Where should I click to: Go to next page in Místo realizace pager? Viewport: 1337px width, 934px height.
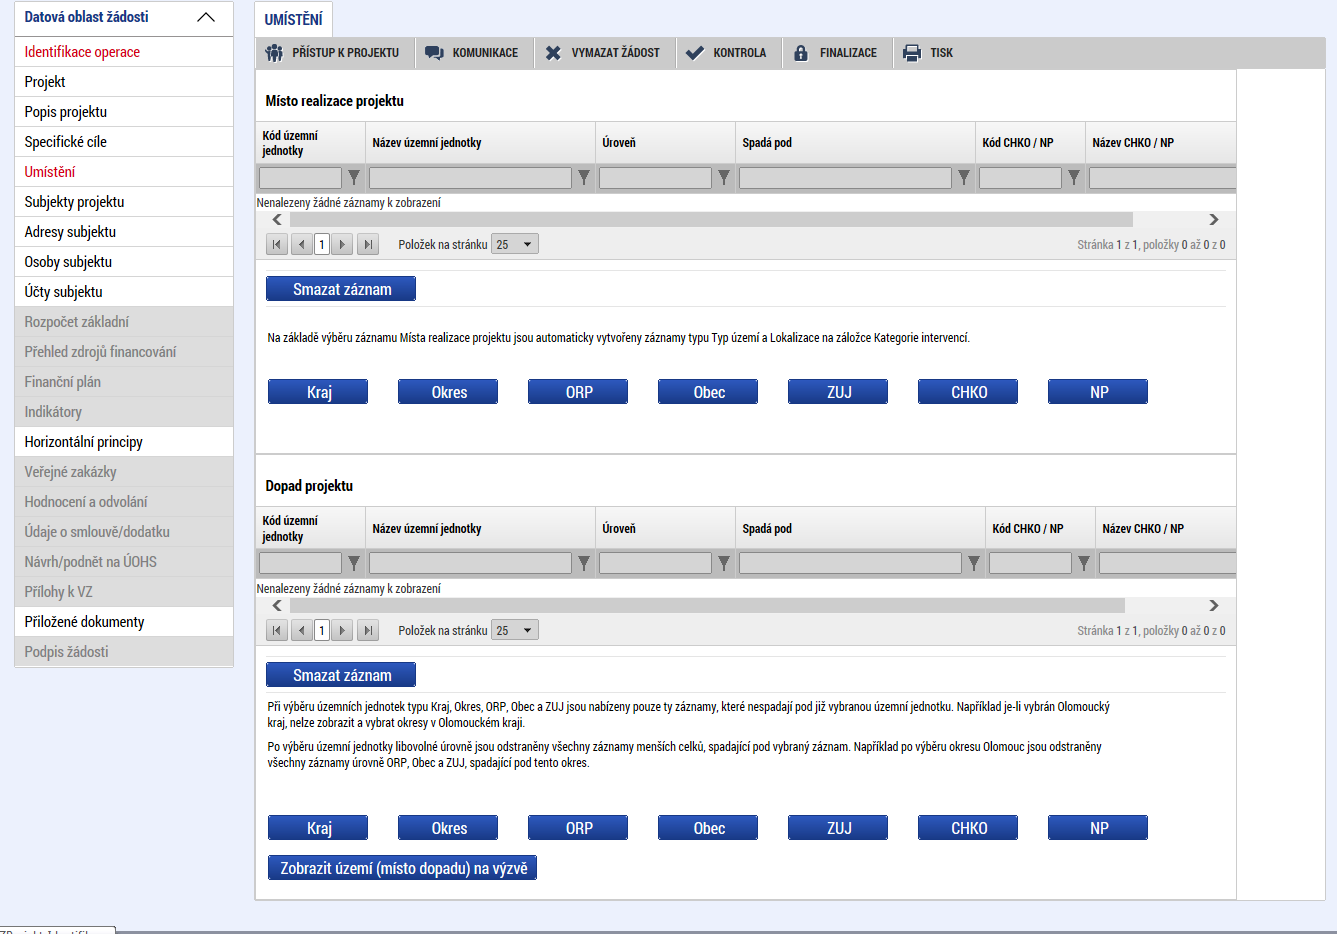pos(343,244)
